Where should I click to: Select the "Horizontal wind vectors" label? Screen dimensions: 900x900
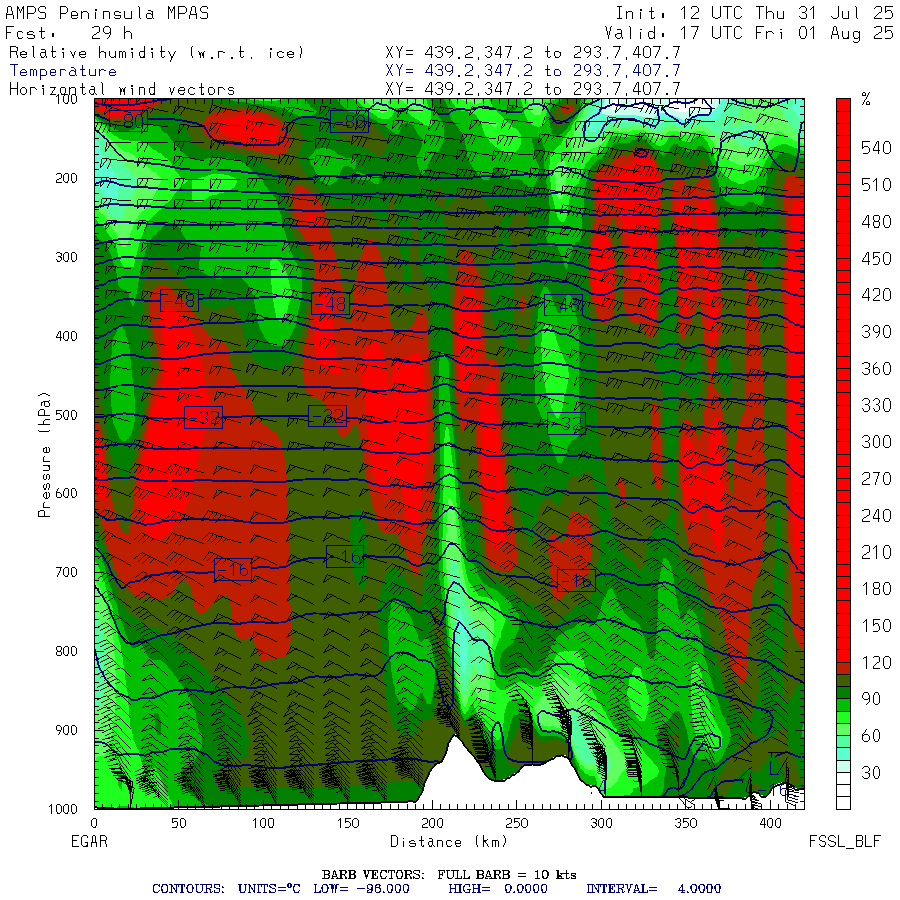122,89
